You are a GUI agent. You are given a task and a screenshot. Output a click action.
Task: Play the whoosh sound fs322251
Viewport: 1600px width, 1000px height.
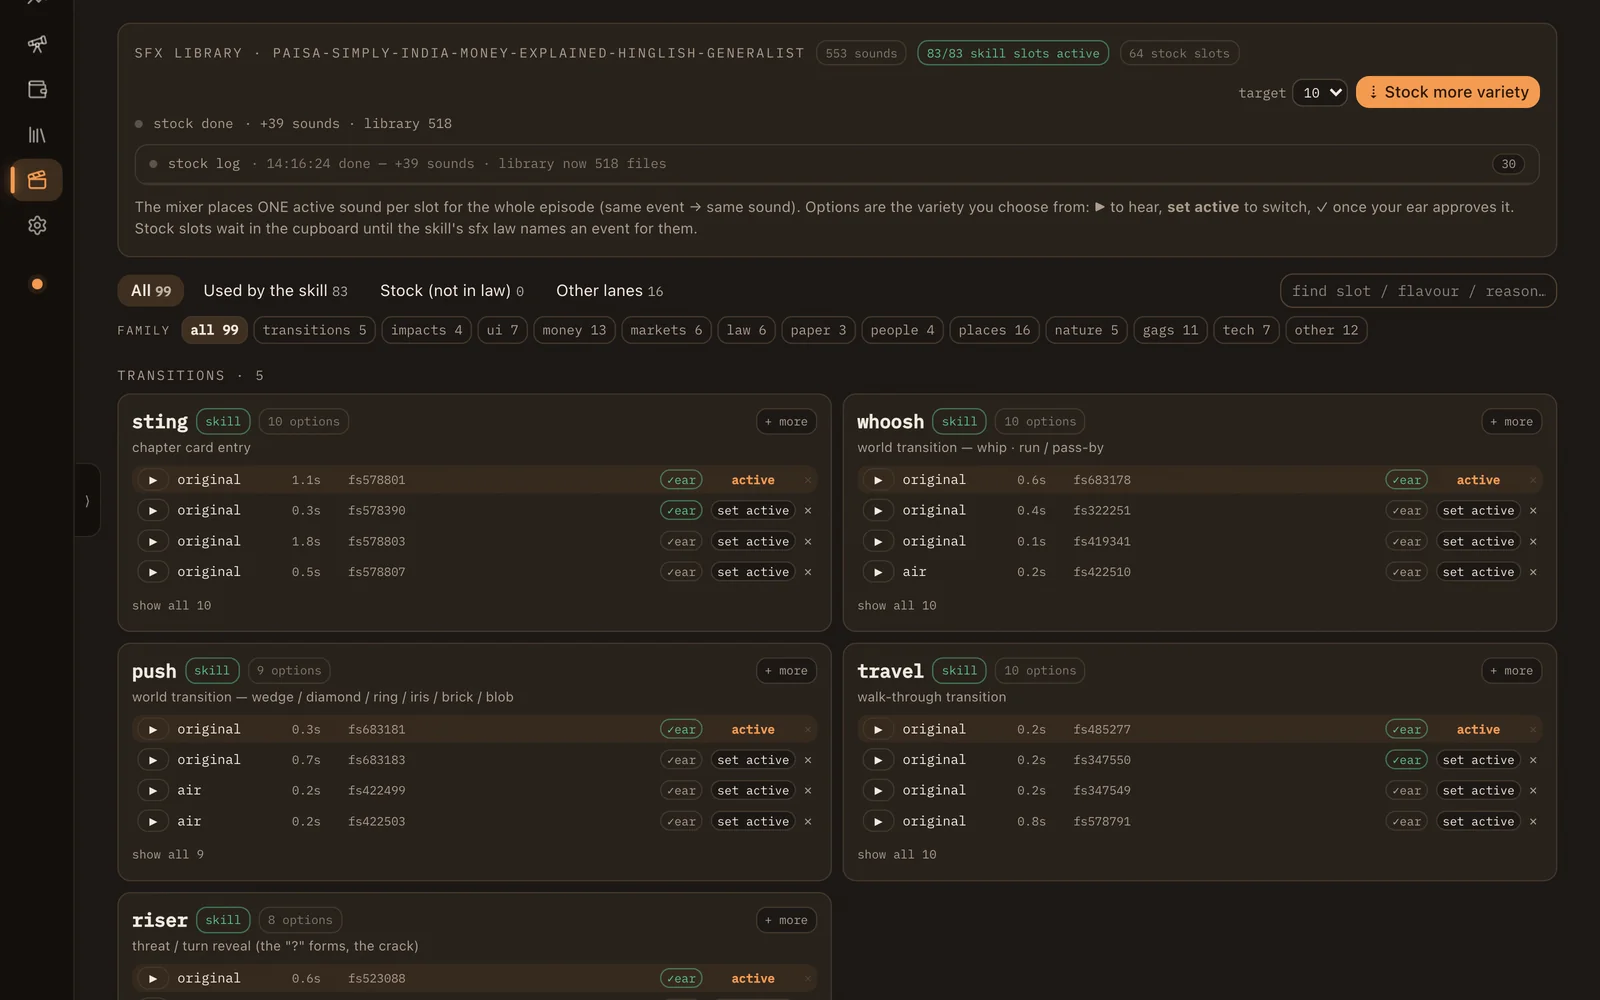pyautogui.click(x=877, y=511)
